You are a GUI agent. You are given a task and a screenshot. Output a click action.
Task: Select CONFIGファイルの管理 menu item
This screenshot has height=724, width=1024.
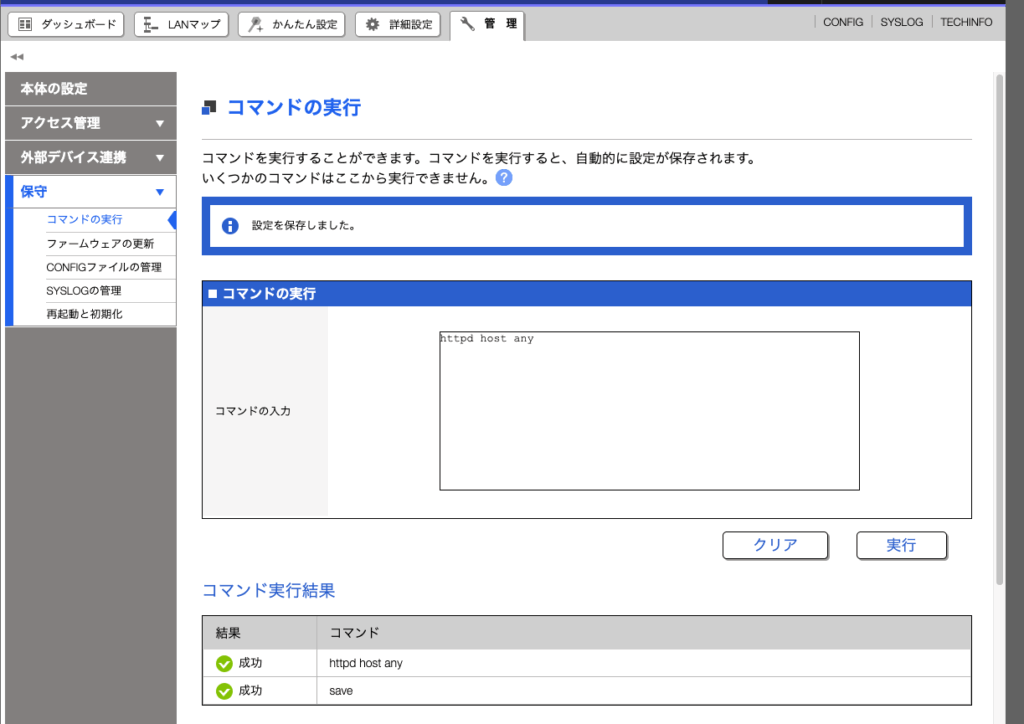pyautogui.click(x=103, y=267)
